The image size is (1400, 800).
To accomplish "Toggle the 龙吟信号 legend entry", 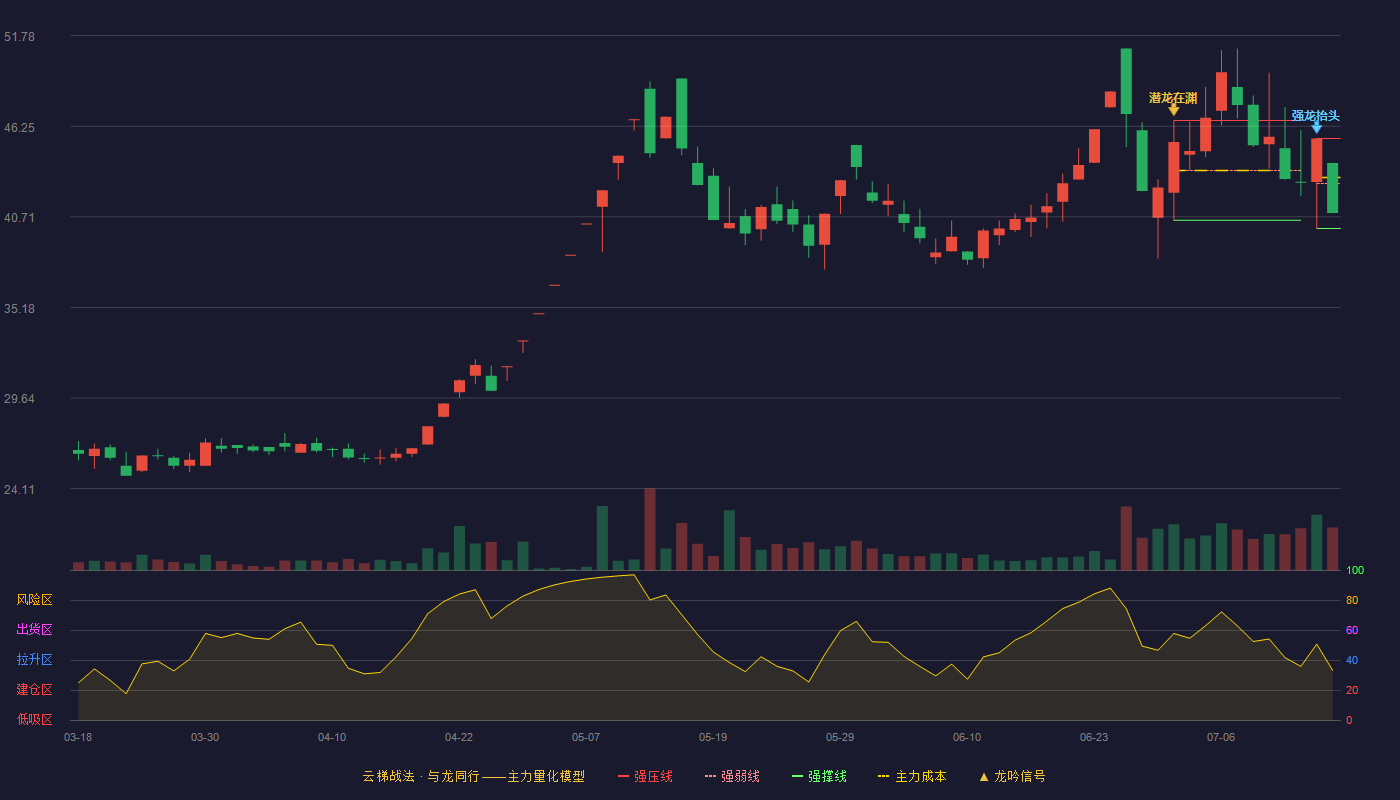I will coord(1012,776).
